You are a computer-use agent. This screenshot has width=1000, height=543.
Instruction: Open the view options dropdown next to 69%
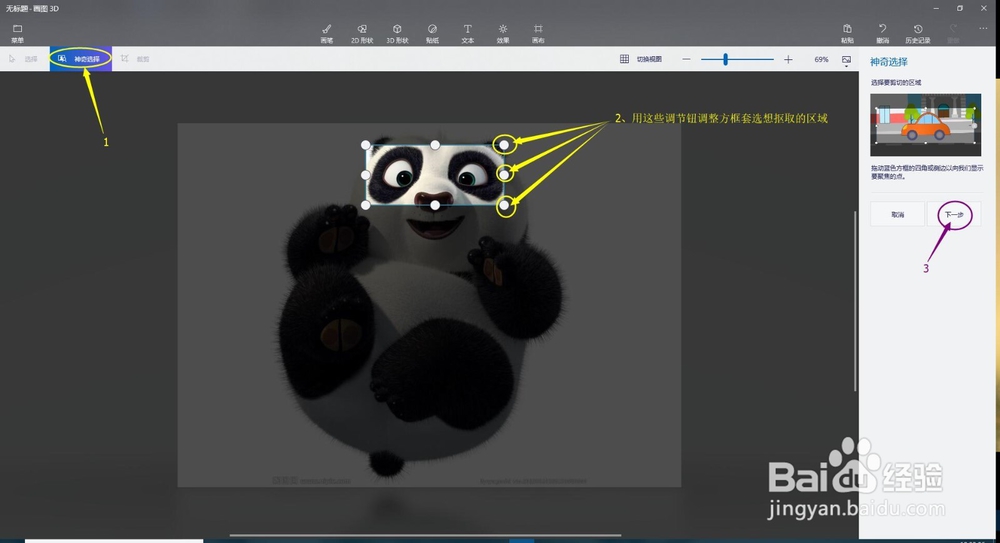(846, 60)
